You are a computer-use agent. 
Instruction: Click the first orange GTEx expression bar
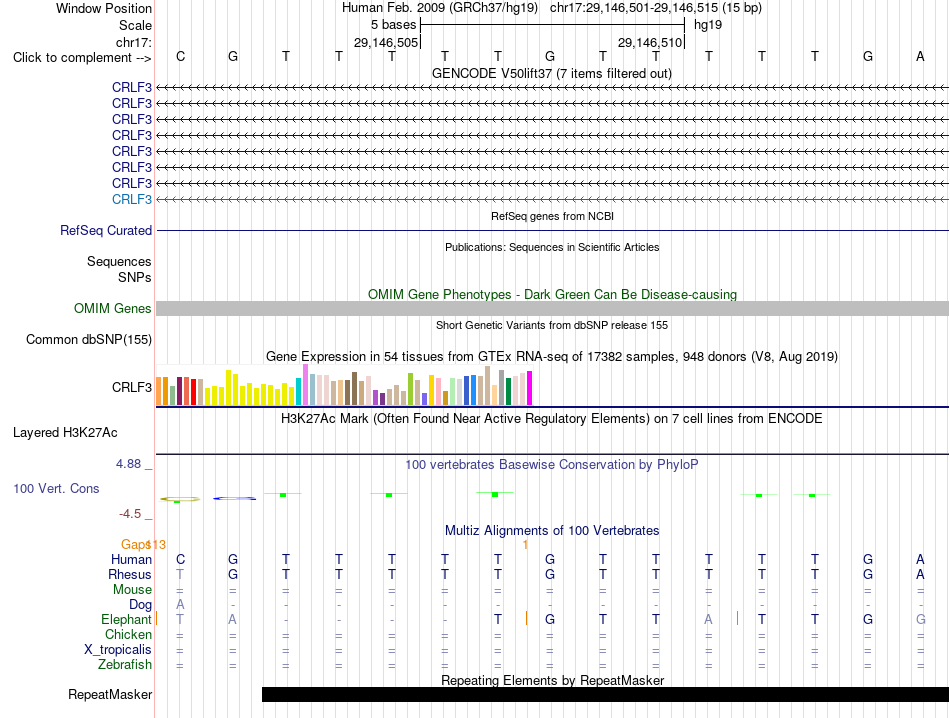pos(159,391)
